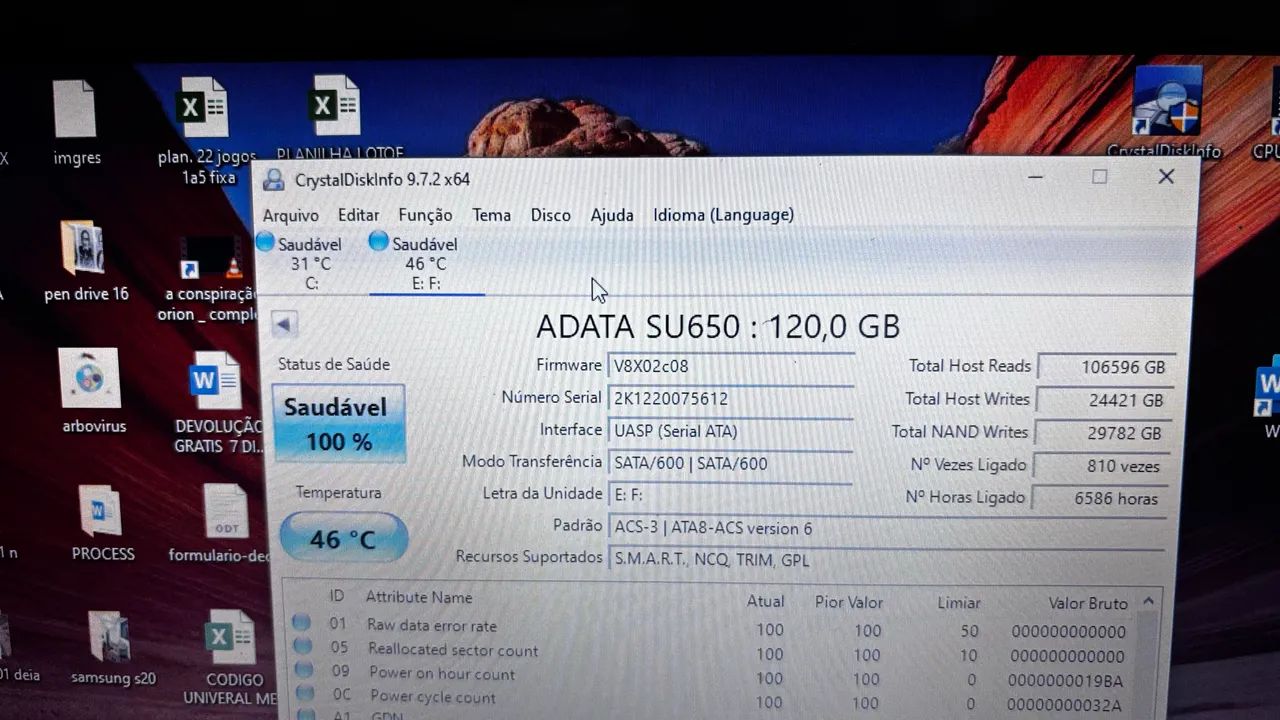Click the Firmware field V8X02c08

pyautogui.click(x=731, y=366)
